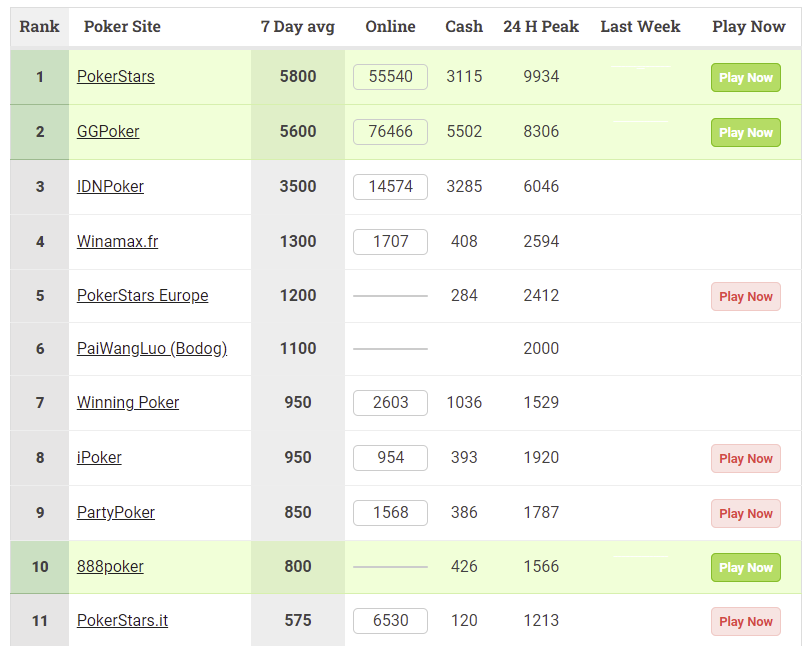808x646 pixels.
Task: Hit Play Now for PokerStars Europe
Action: 745,296
